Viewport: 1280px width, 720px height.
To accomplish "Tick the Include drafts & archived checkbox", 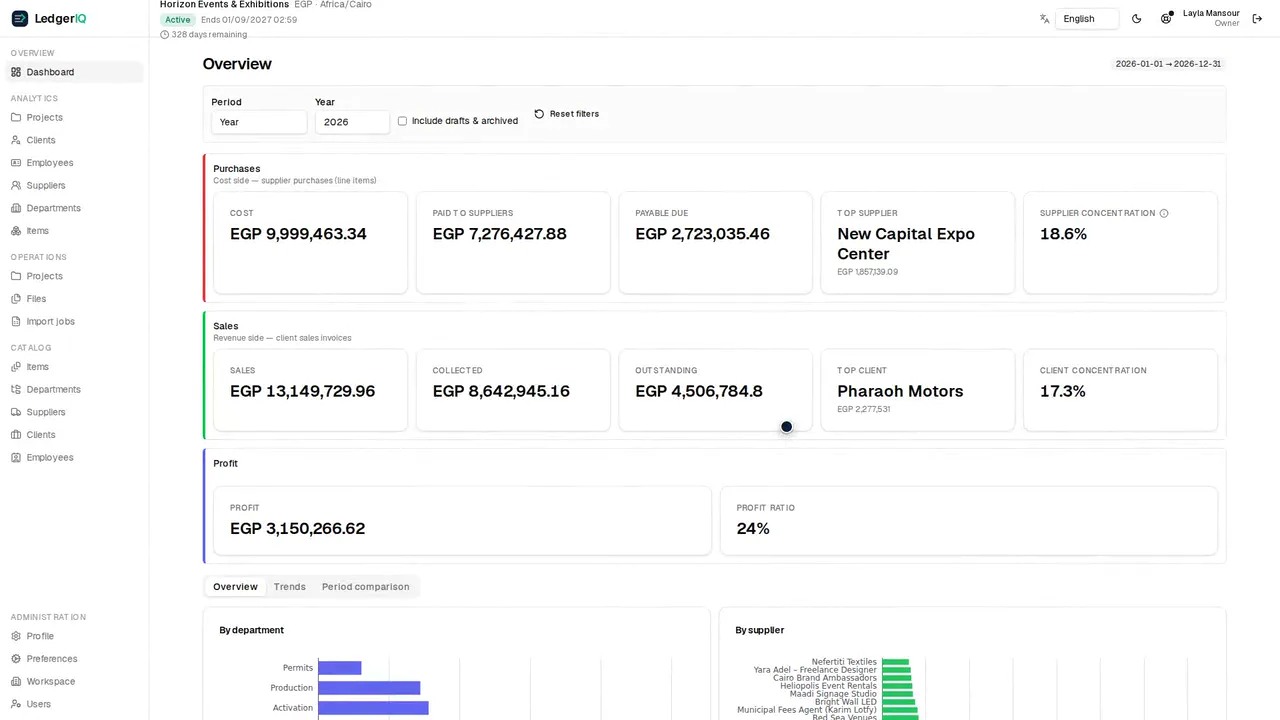I will coord(402,121).
